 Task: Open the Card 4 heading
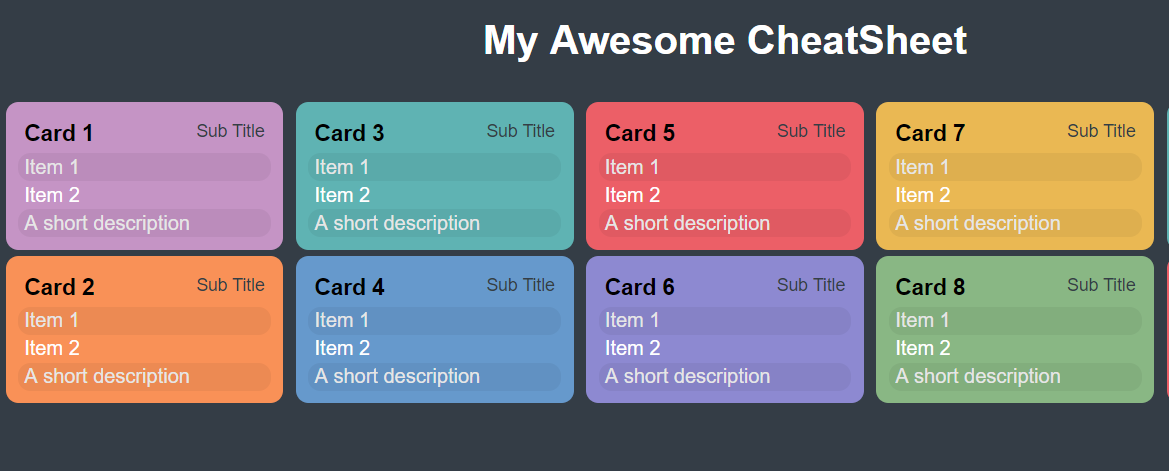pos(349,287)
